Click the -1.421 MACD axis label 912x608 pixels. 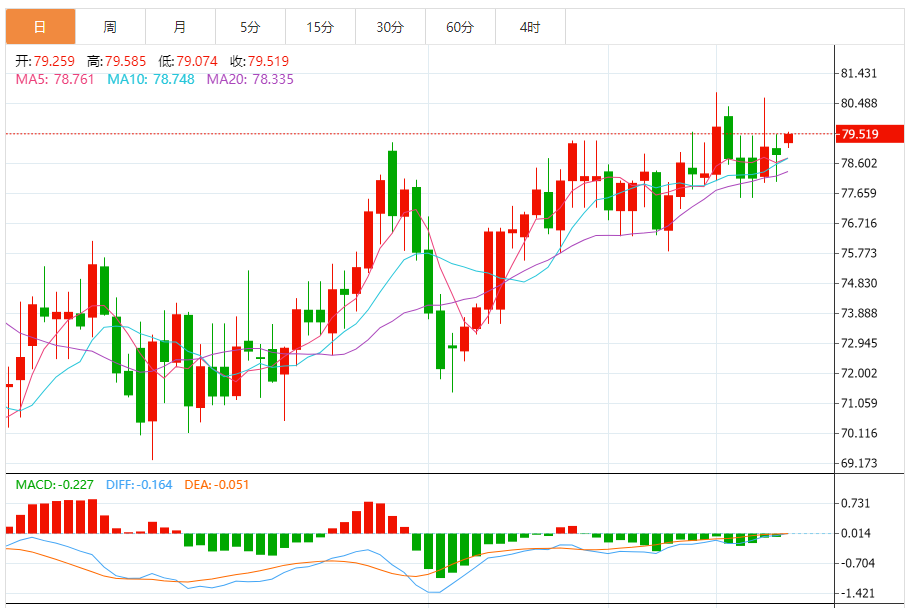pos(857,593)
